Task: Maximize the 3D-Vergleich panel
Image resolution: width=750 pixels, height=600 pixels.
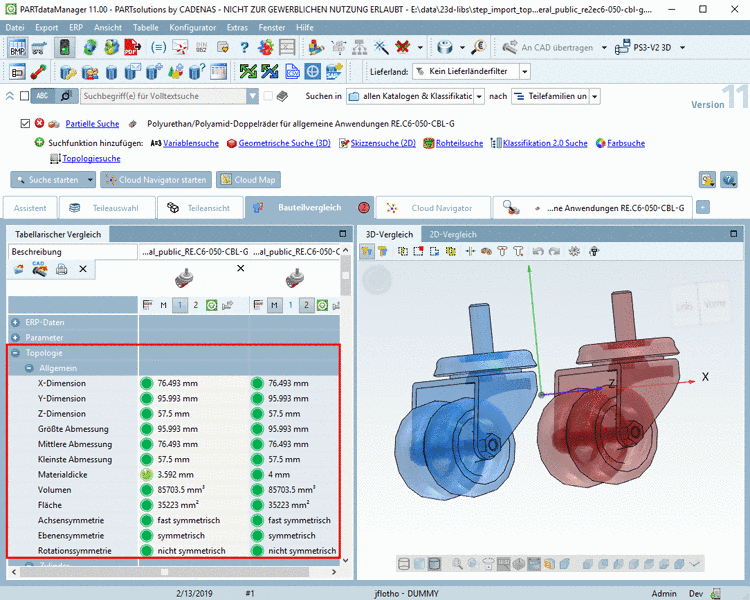Action: click(733, 234)
